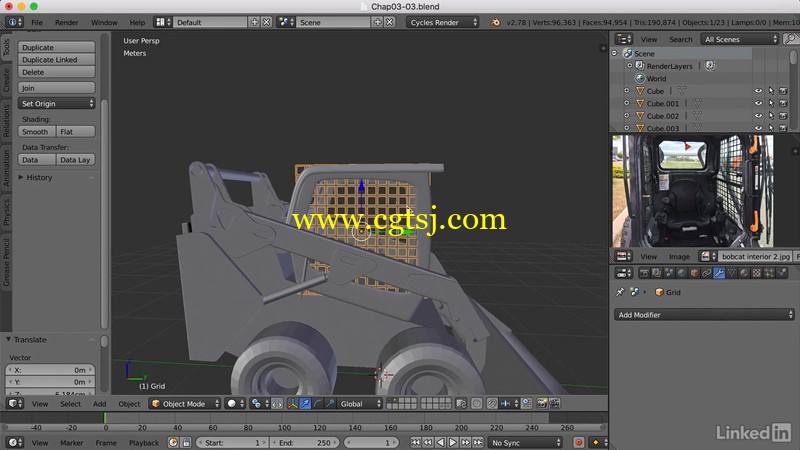Open the Particles properties tab
This screenshot has width=800, height=450.
tap(769, 273)
